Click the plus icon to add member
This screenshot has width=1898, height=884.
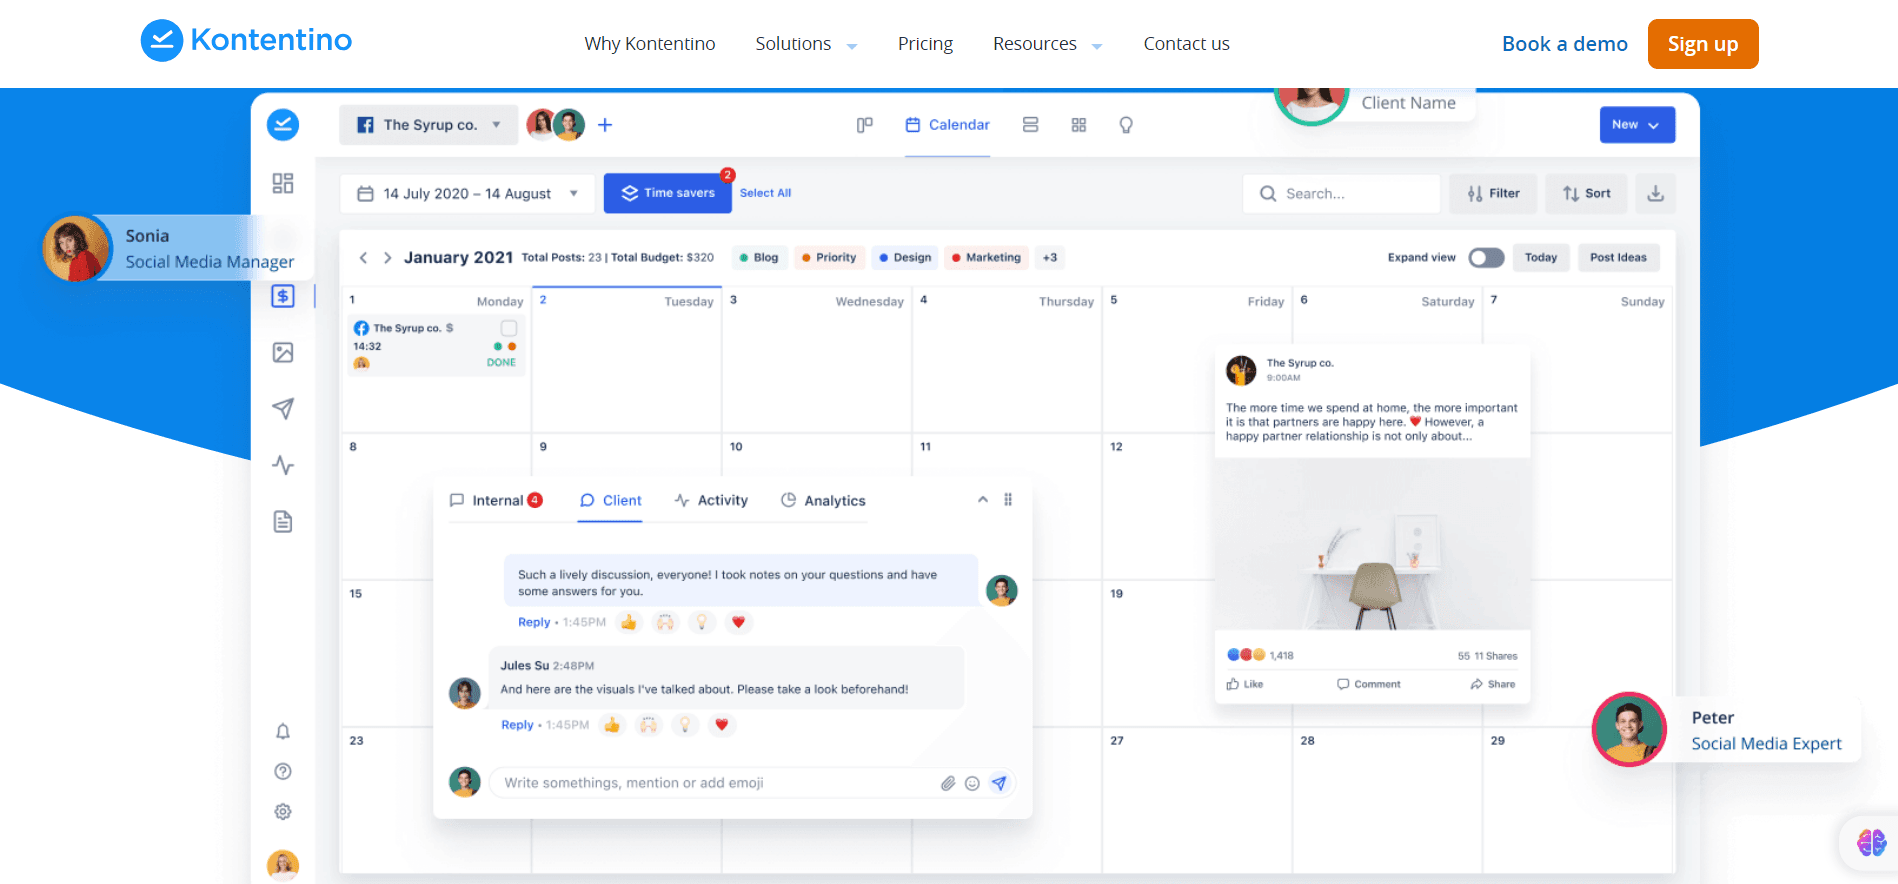point(605,125)
